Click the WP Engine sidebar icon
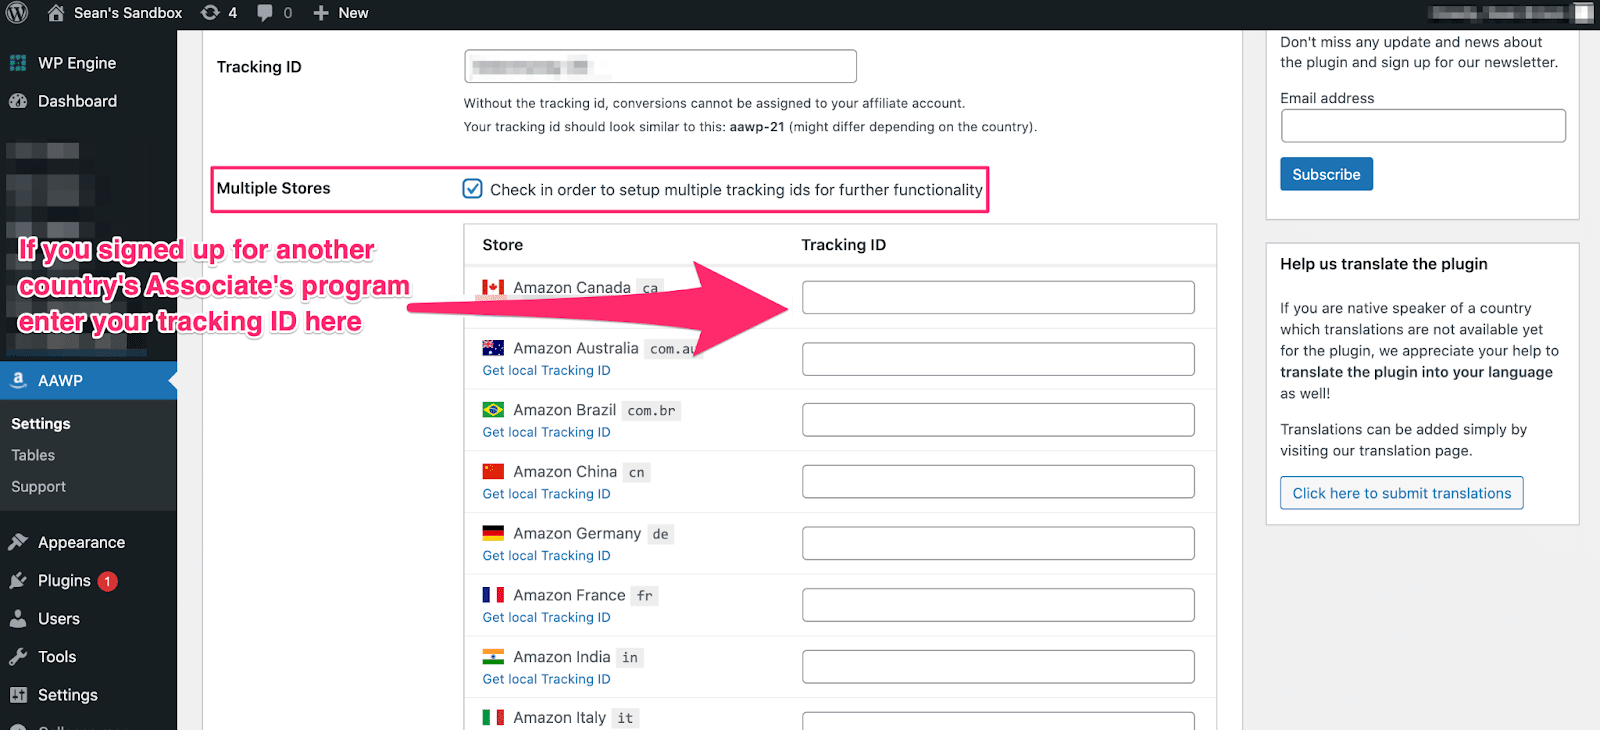 tap(18, 63)
